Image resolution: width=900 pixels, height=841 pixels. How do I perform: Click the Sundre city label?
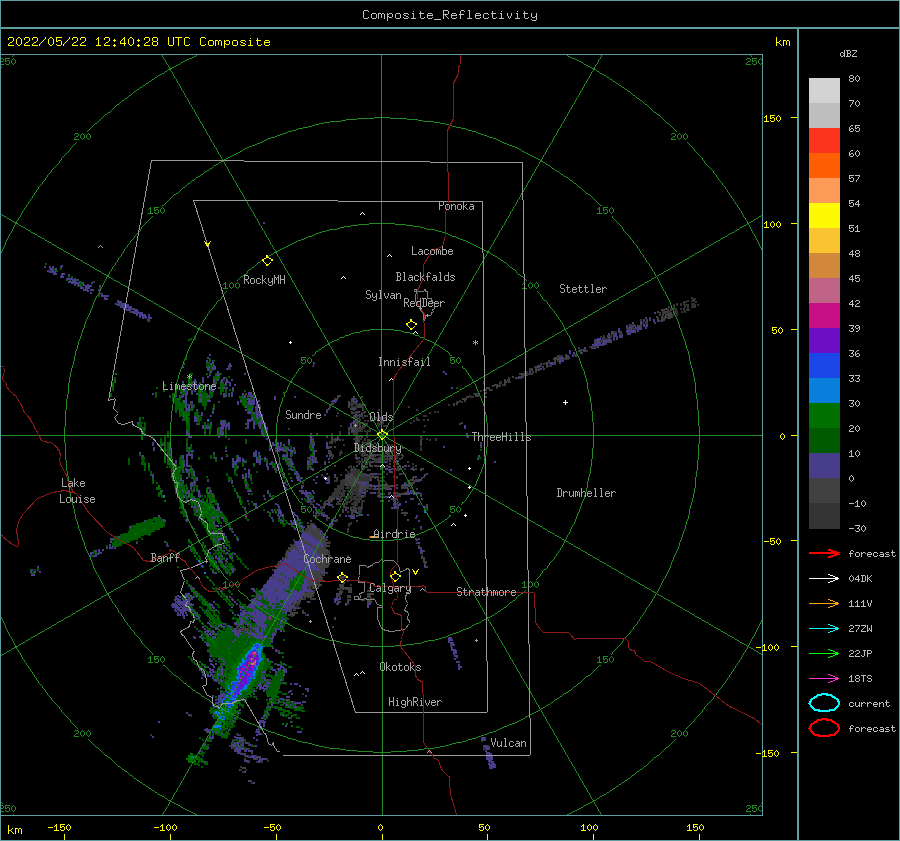[303, 414]
